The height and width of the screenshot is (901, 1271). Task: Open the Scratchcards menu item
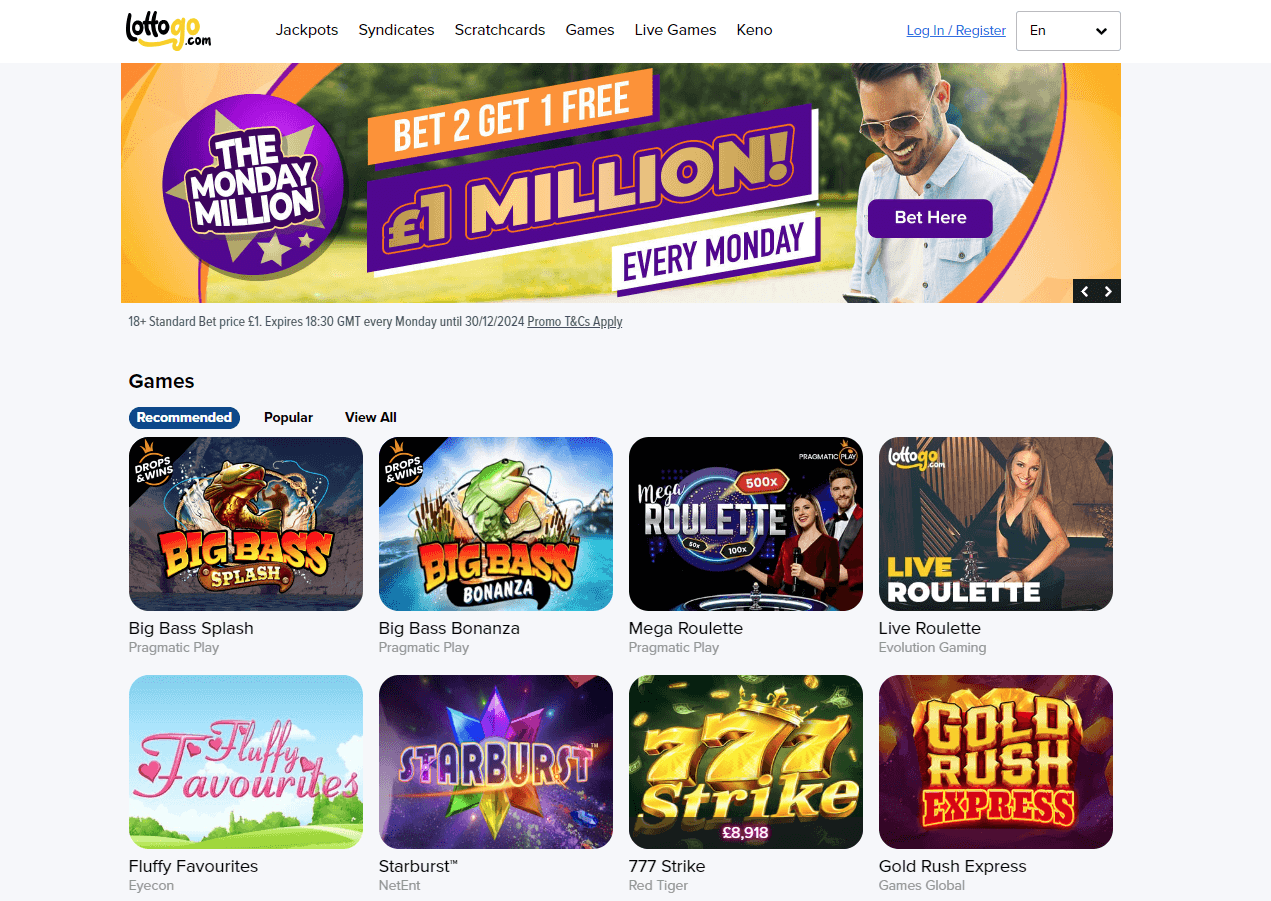click(x=500, y=30)
